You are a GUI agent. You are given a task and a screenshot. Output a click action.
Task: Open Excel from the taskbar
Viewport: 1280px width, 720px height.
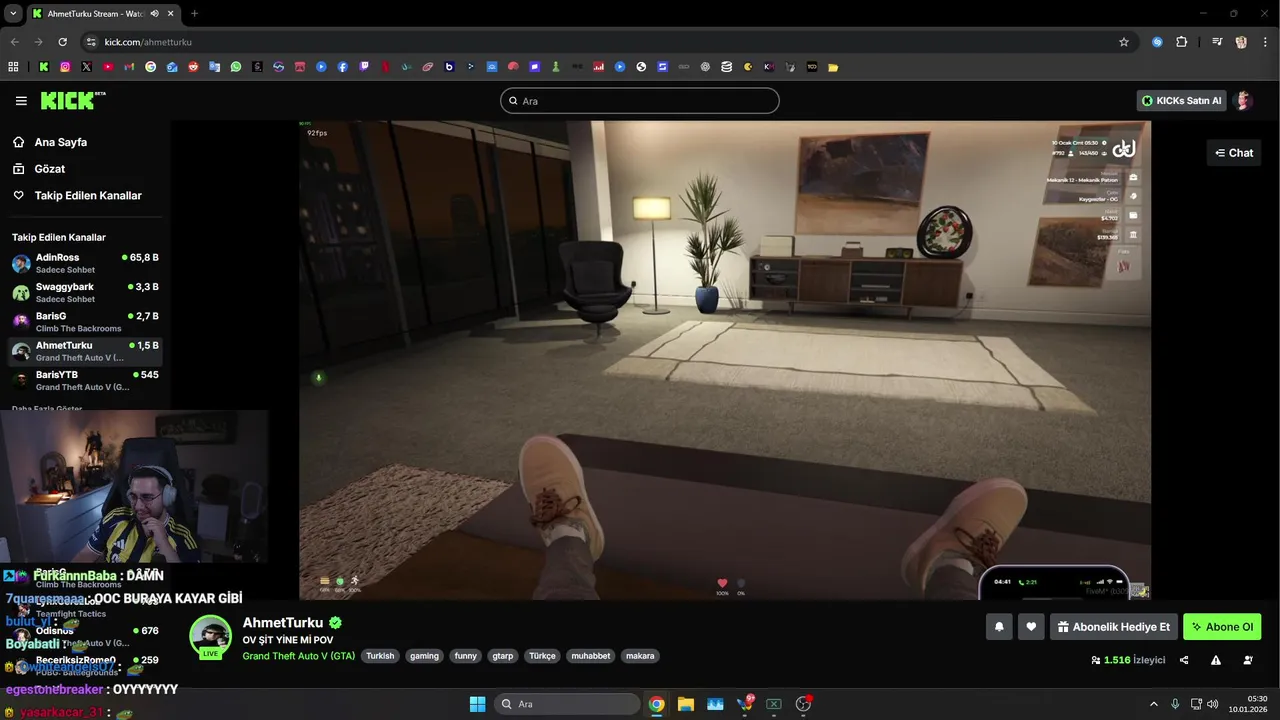pyautogui.click(x=773, y=704)
